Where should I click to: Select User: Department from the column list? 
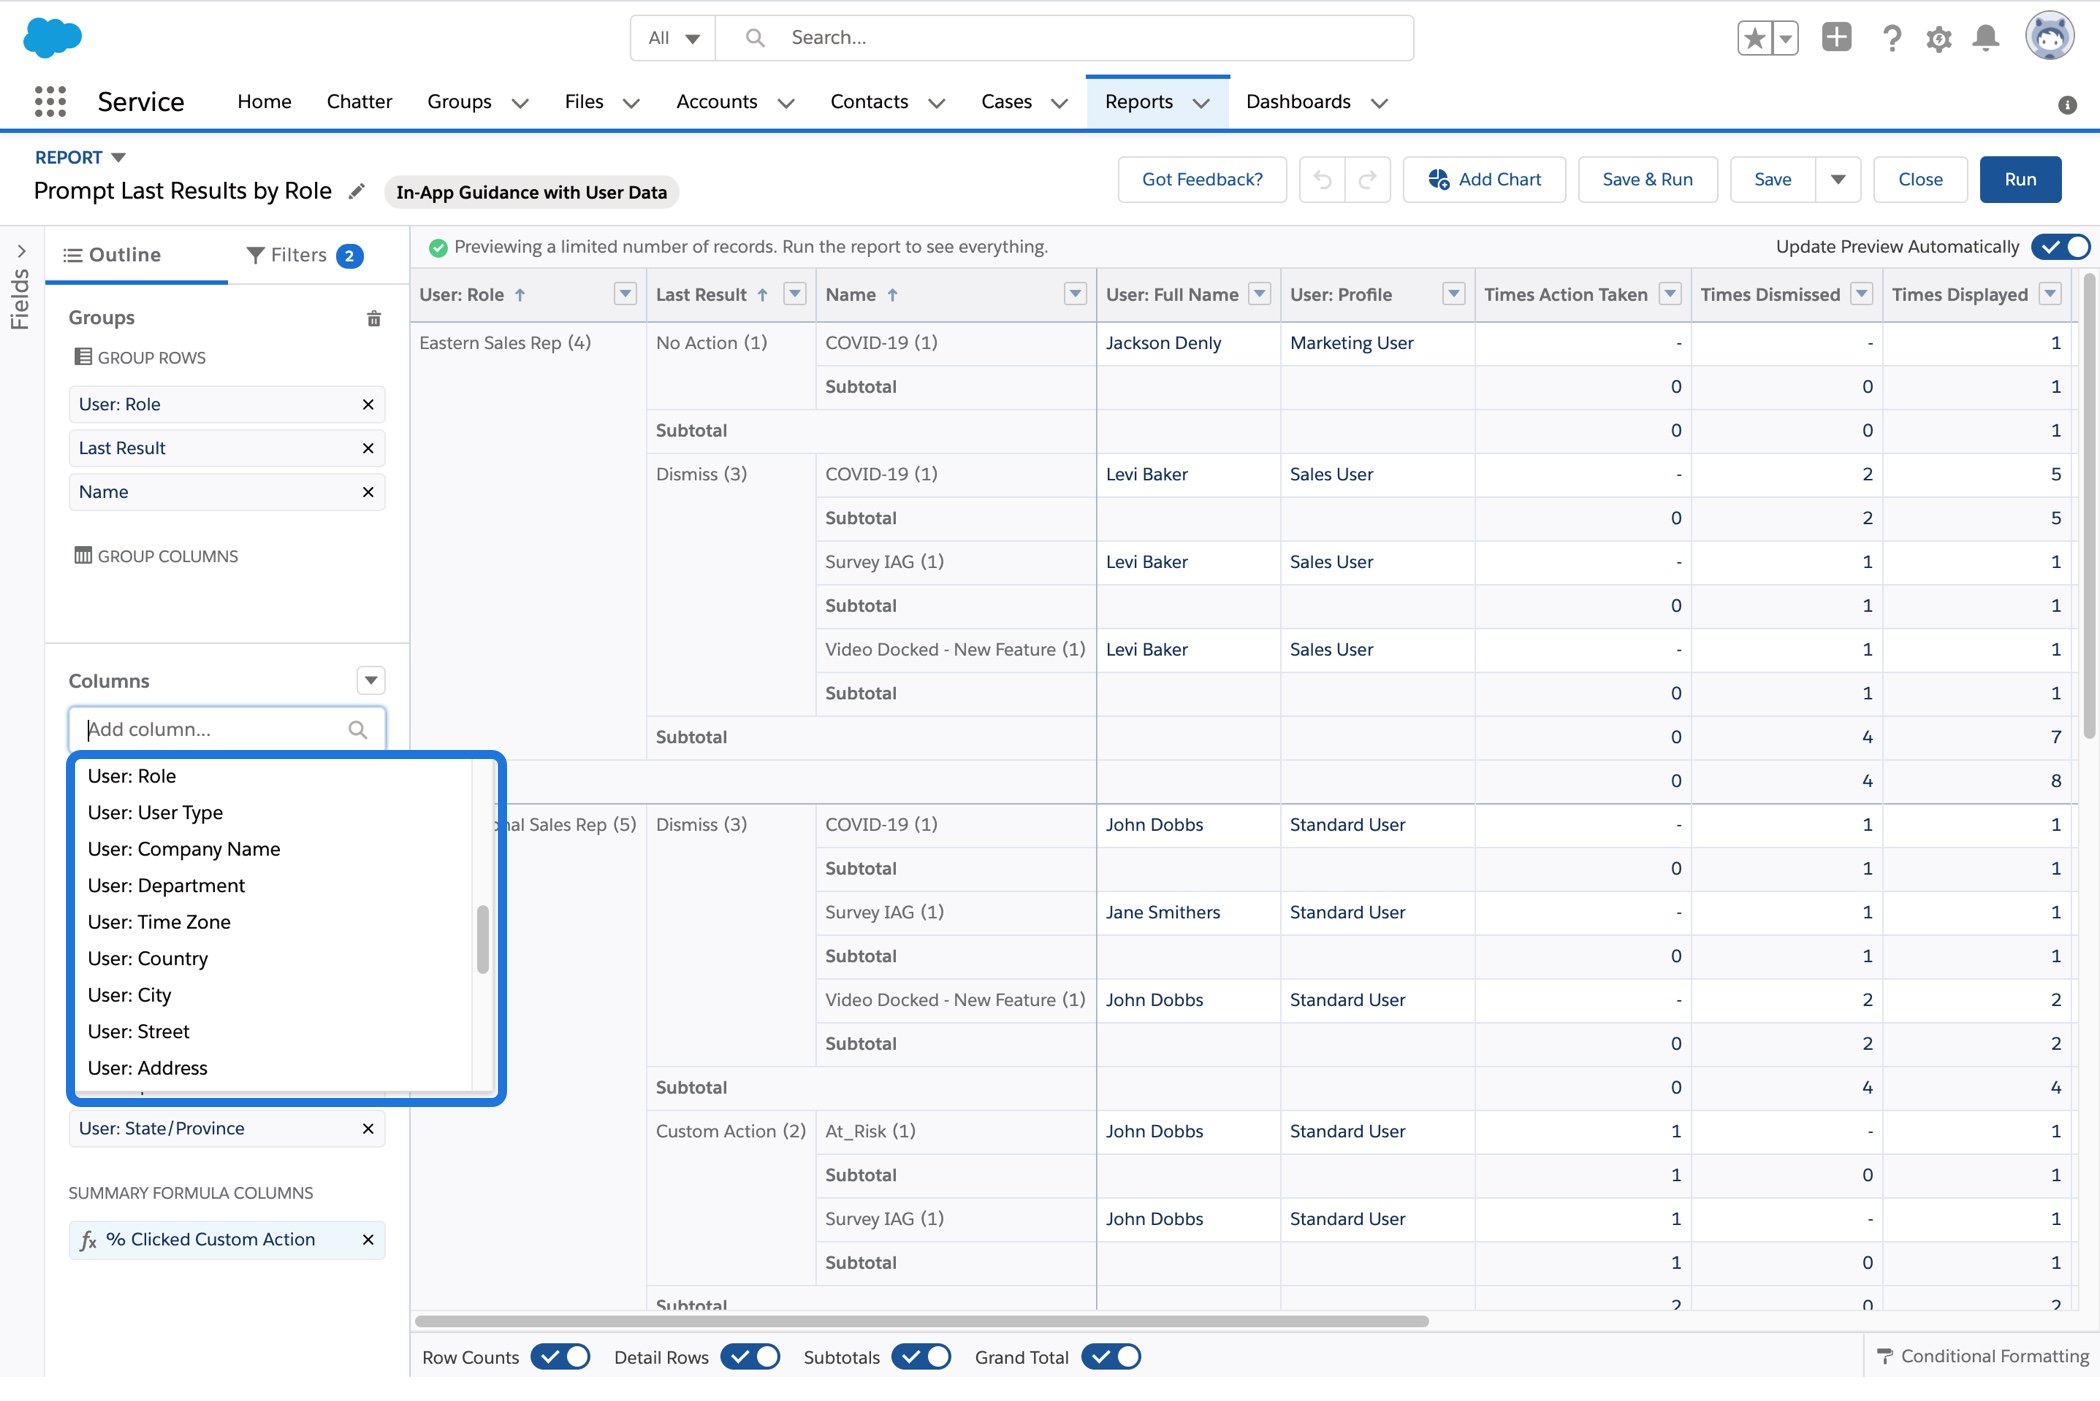click(x=166, y=885)
